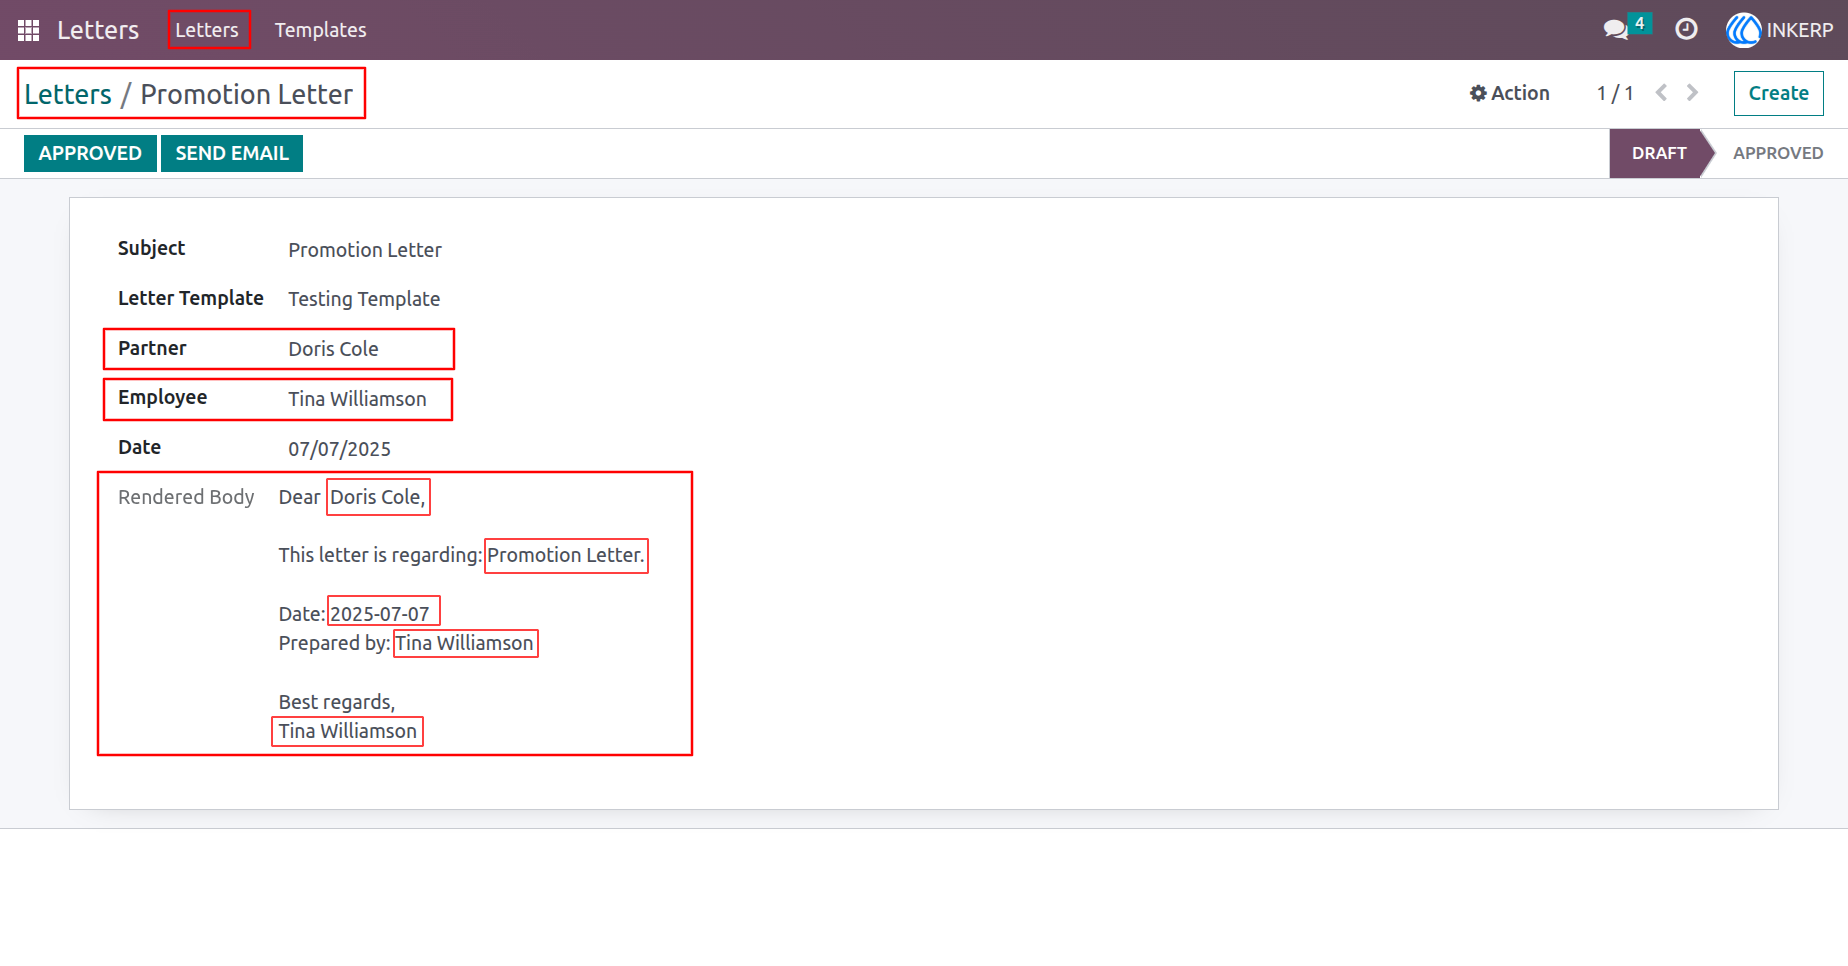The image size is (1848, 966).
Task: Click the record pager 1 / 1
Action: (x=1615, y=93)
